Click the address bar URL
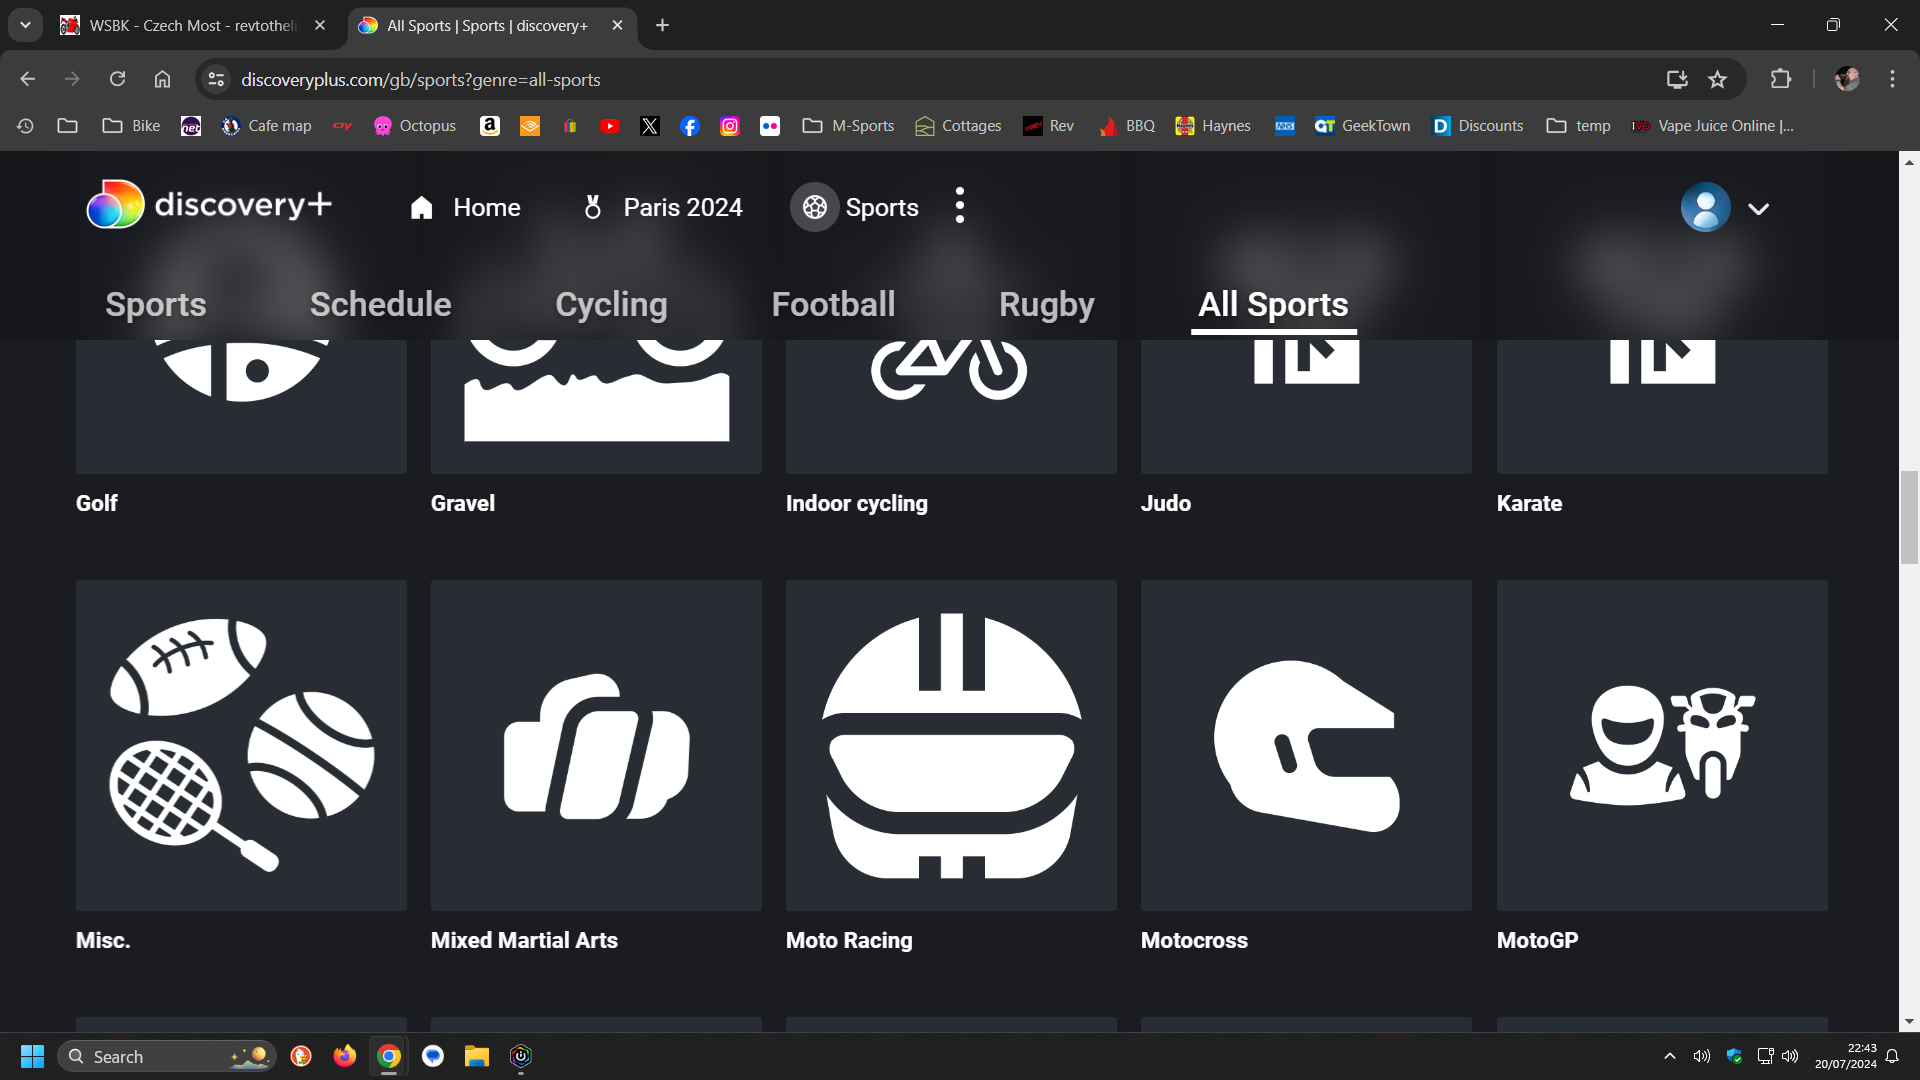This screenshot has width=1920, height=1080. (x=421, y=80)
